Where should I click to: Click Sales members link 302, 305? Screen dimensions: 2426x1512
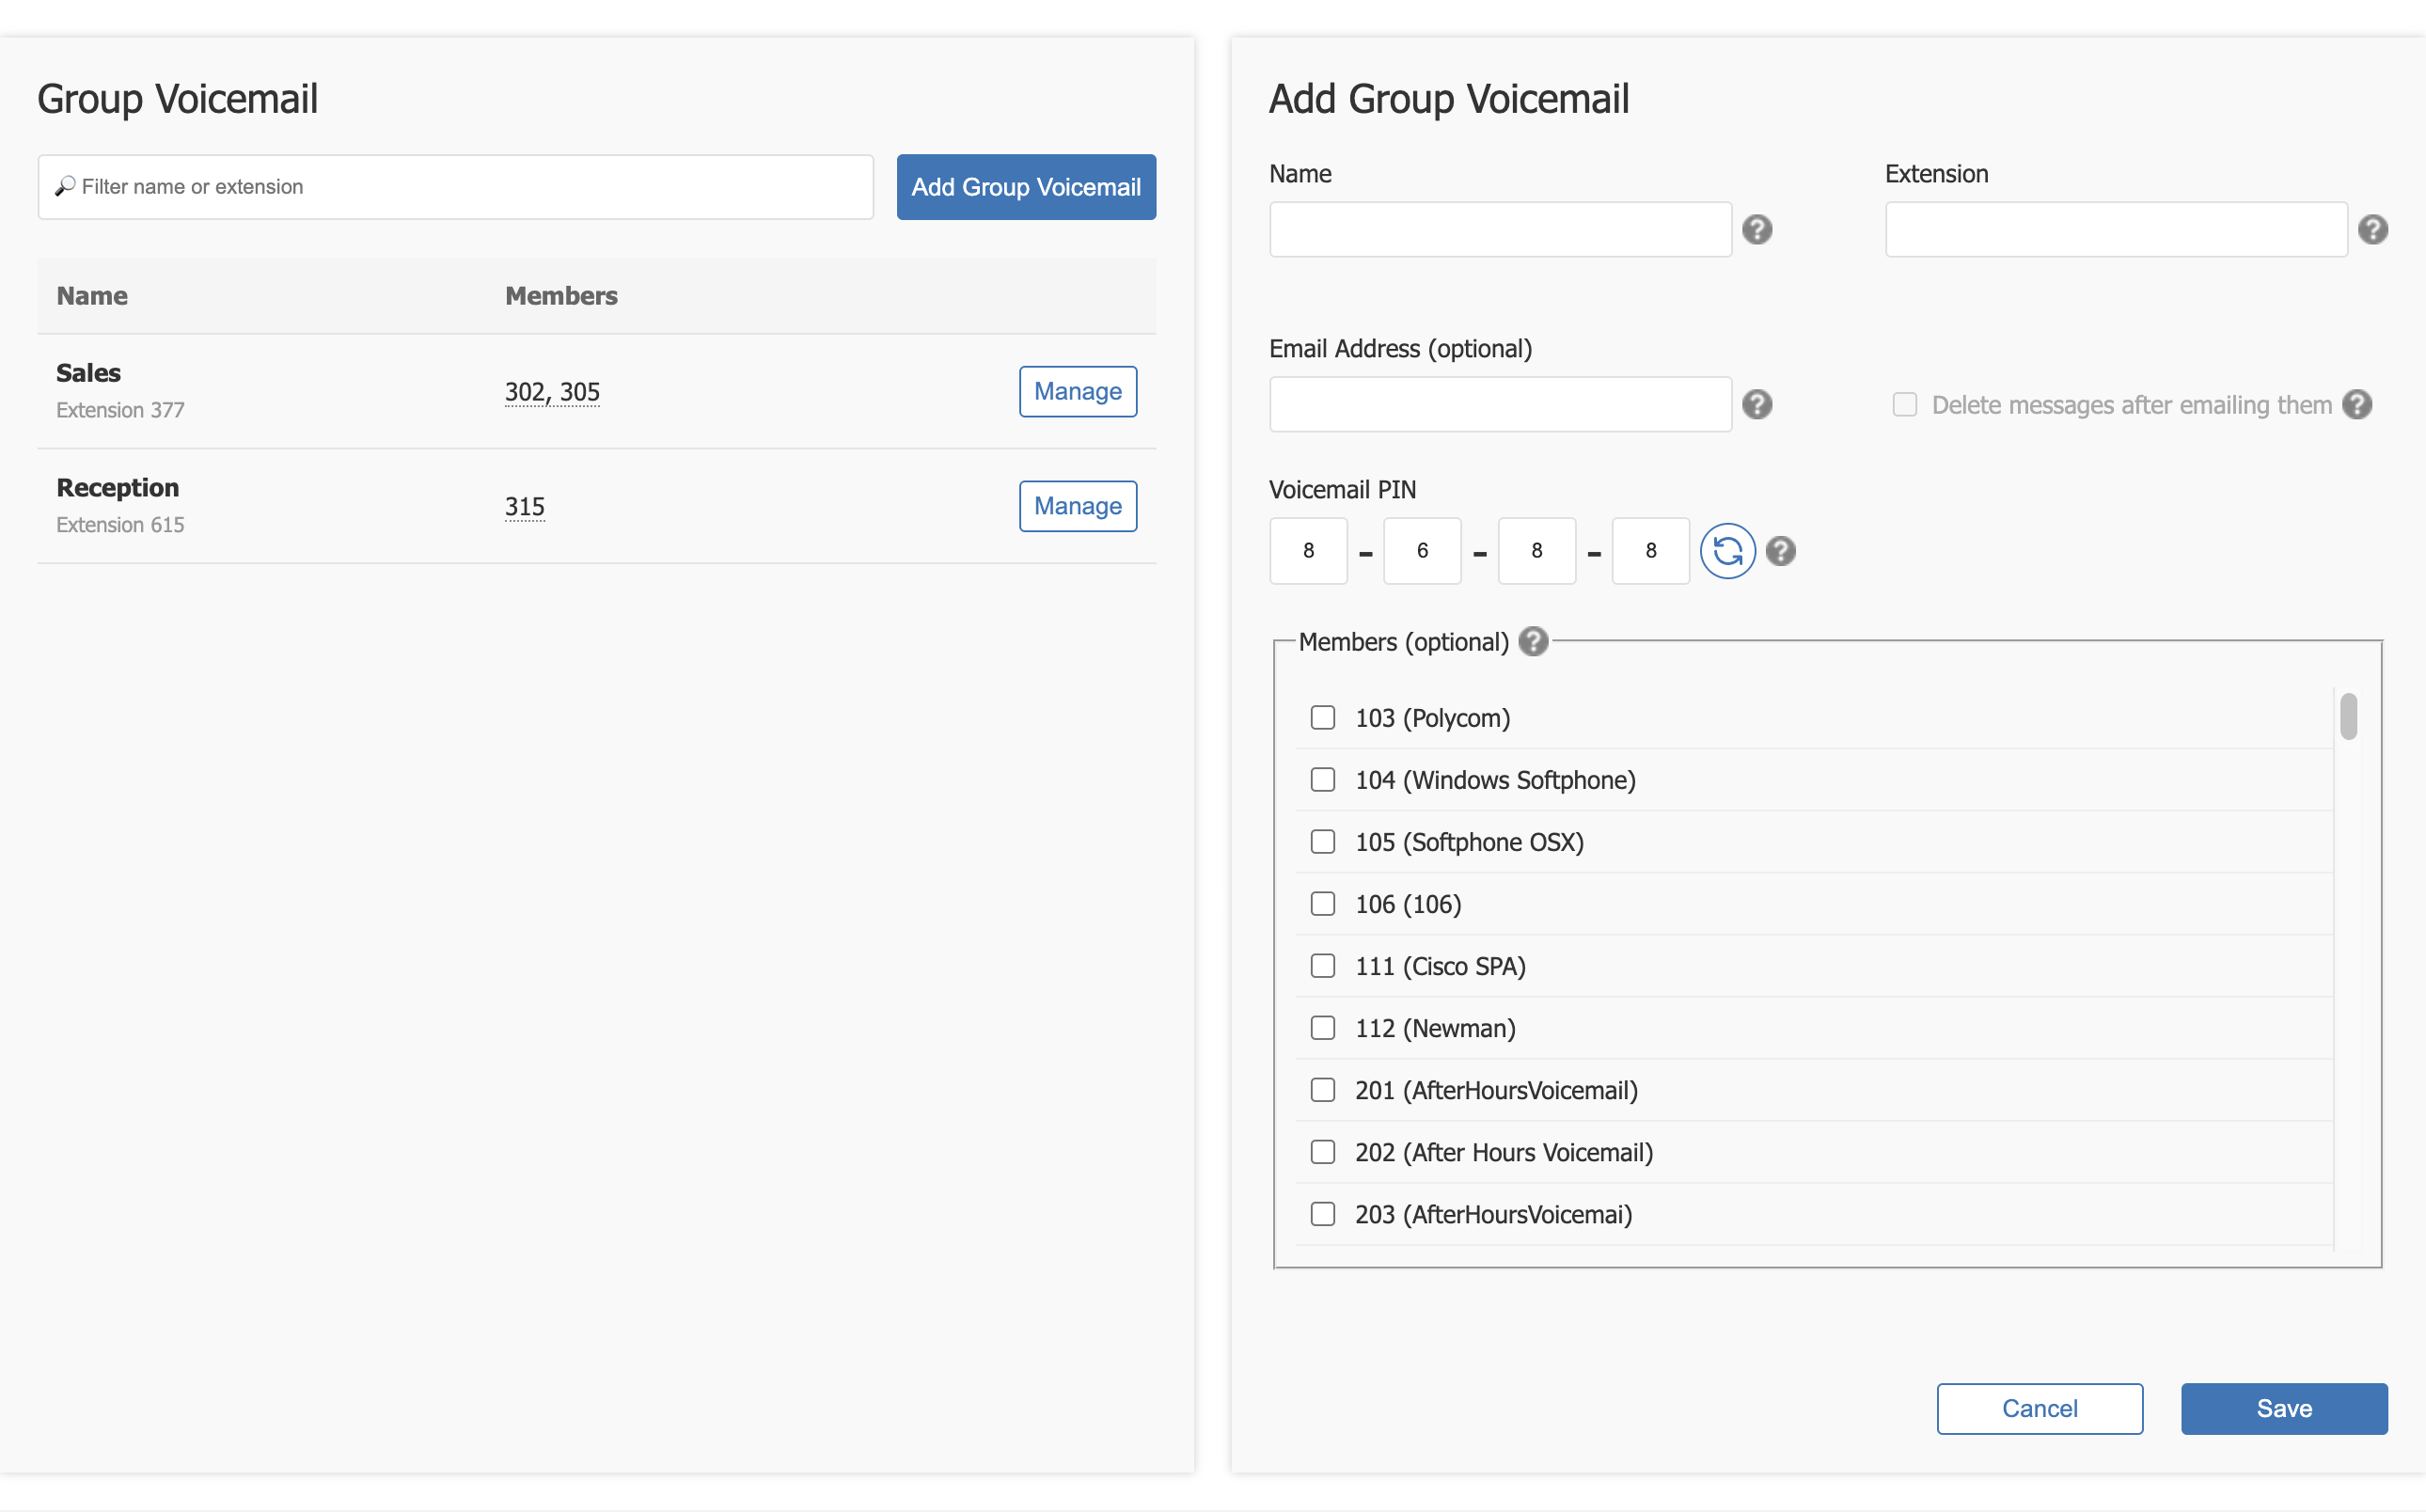[x=552, y=392]
